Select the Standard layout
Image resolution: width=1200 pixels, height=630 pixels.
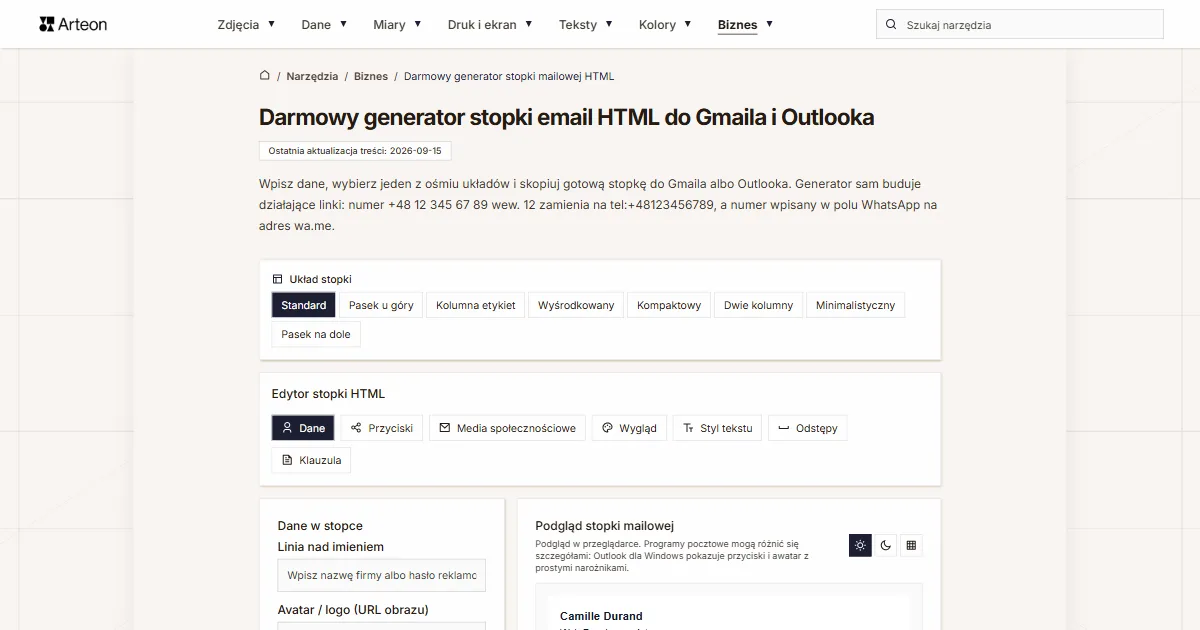(x=303, y=305)
